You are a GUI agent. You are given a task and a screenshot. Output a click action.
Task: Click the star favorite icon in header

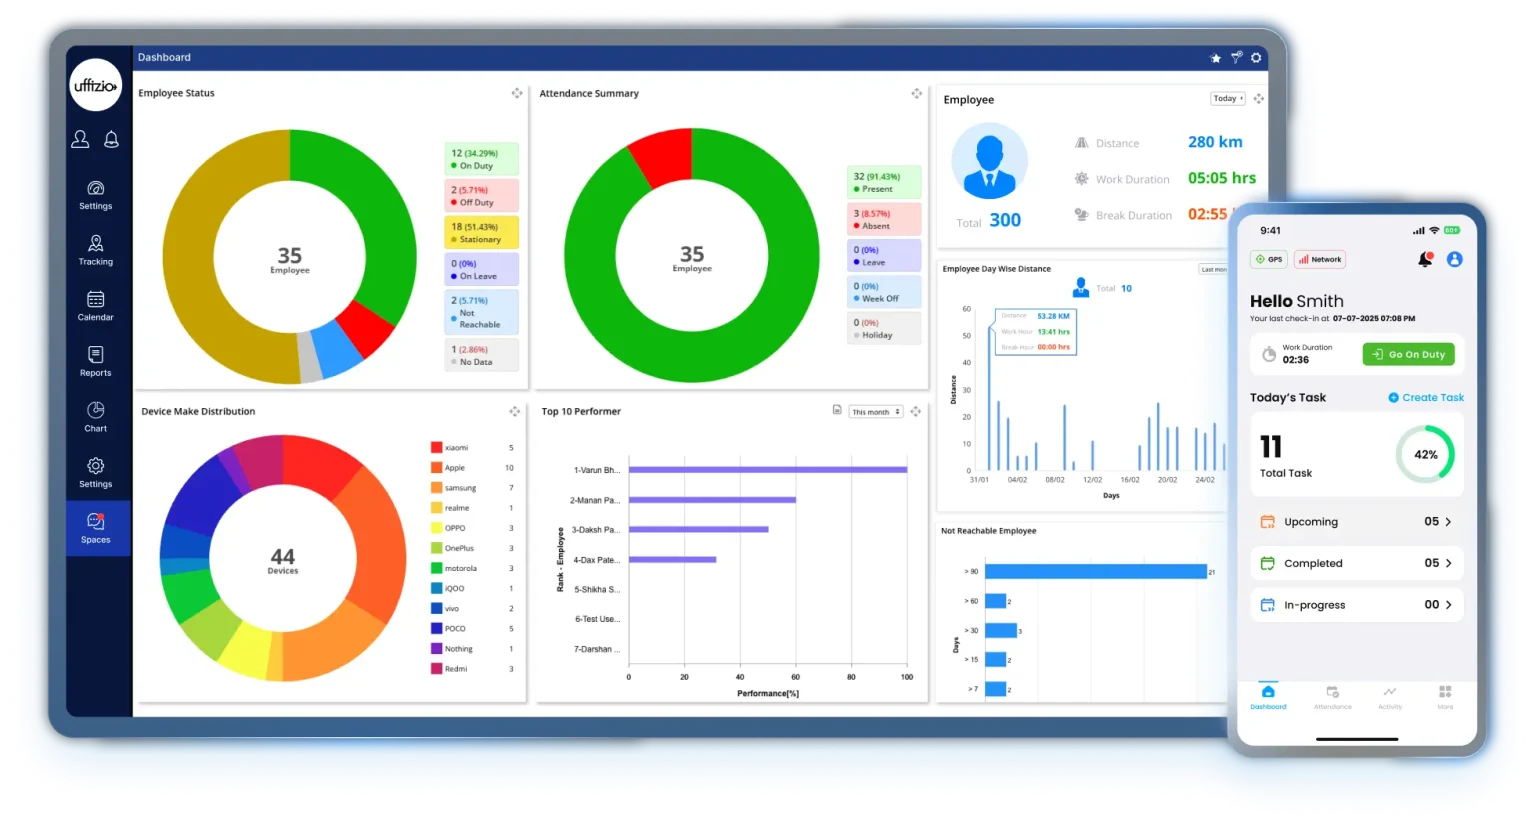point(1216,58)
